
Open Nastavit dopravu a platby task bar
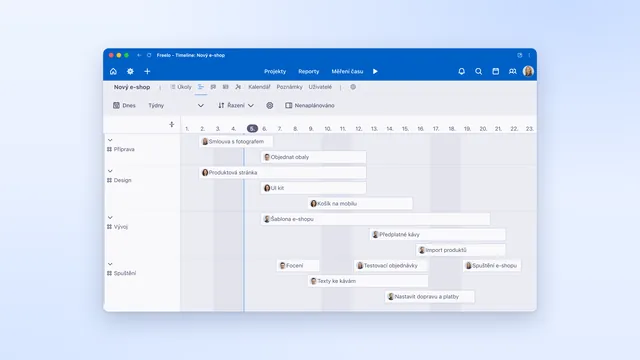point(430,297)
